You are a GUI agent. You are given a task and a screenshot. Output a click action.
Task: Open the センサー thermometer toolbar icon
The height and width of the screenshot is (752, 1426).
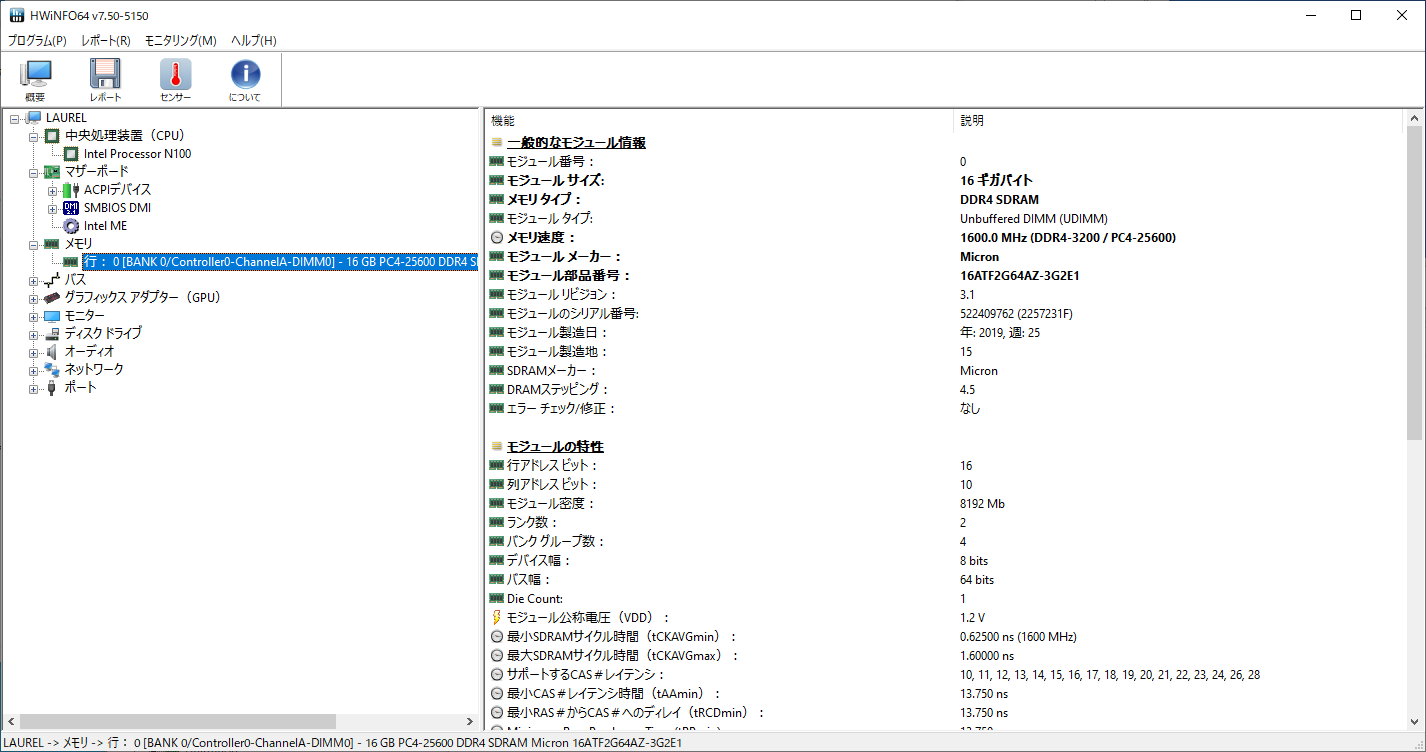point(175,80)
